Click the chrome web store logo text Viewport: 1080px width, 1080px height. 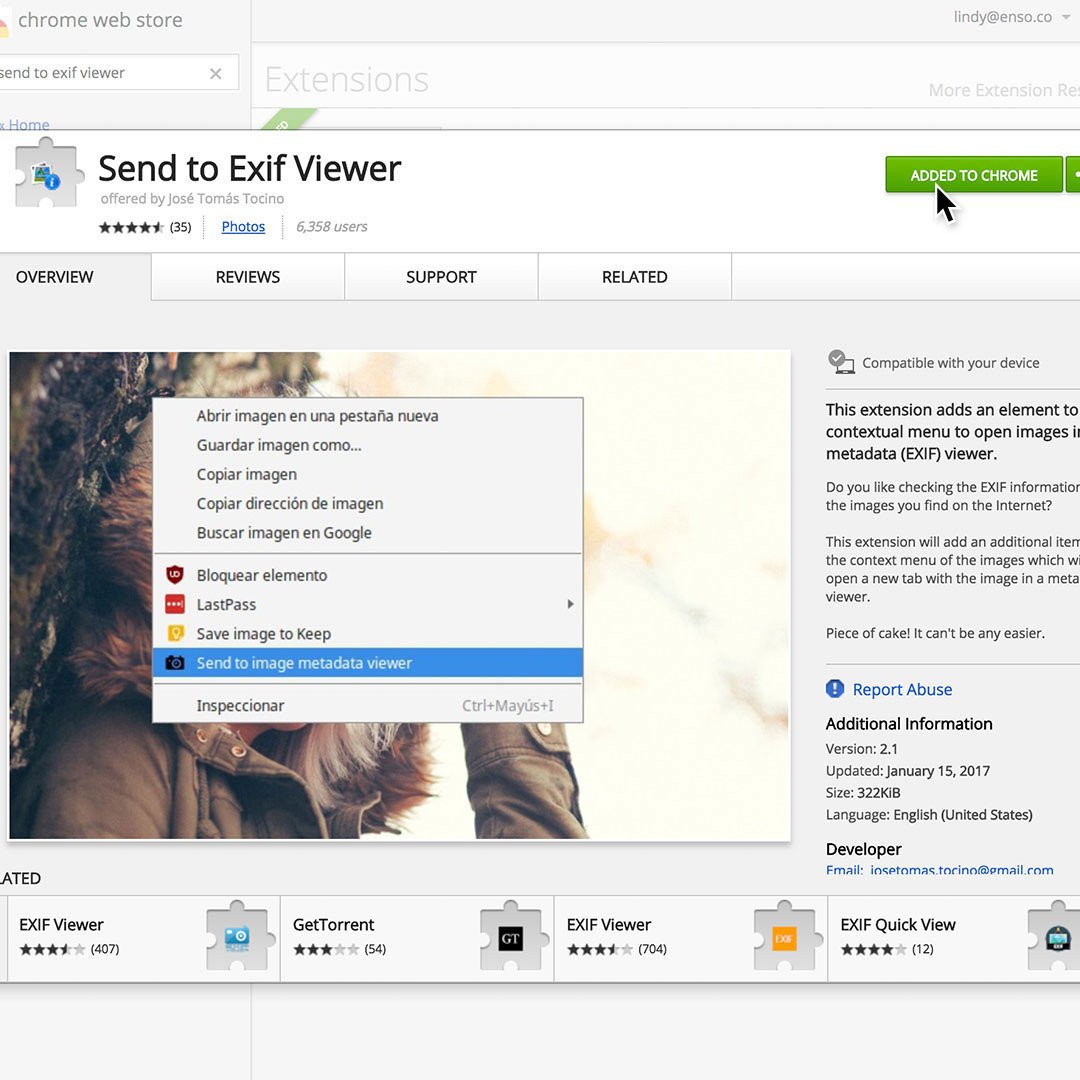[x=101, y=20]
